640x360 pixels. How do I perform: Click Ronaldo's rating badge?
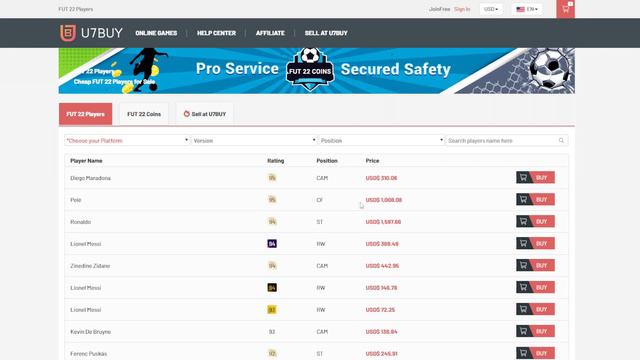(x=272, y=222)
